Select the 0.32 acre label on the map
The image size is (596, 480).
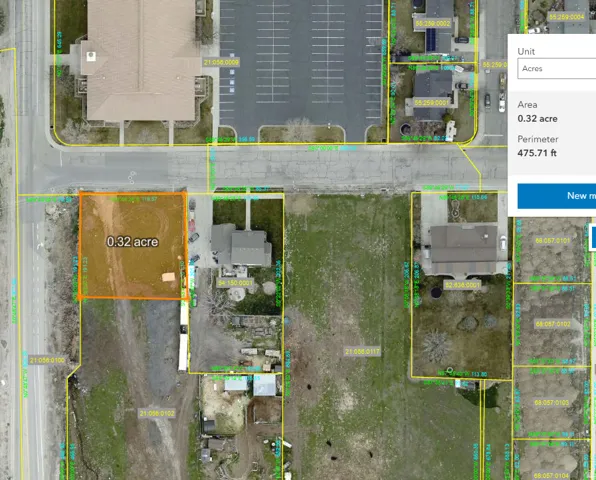(132, 242)
